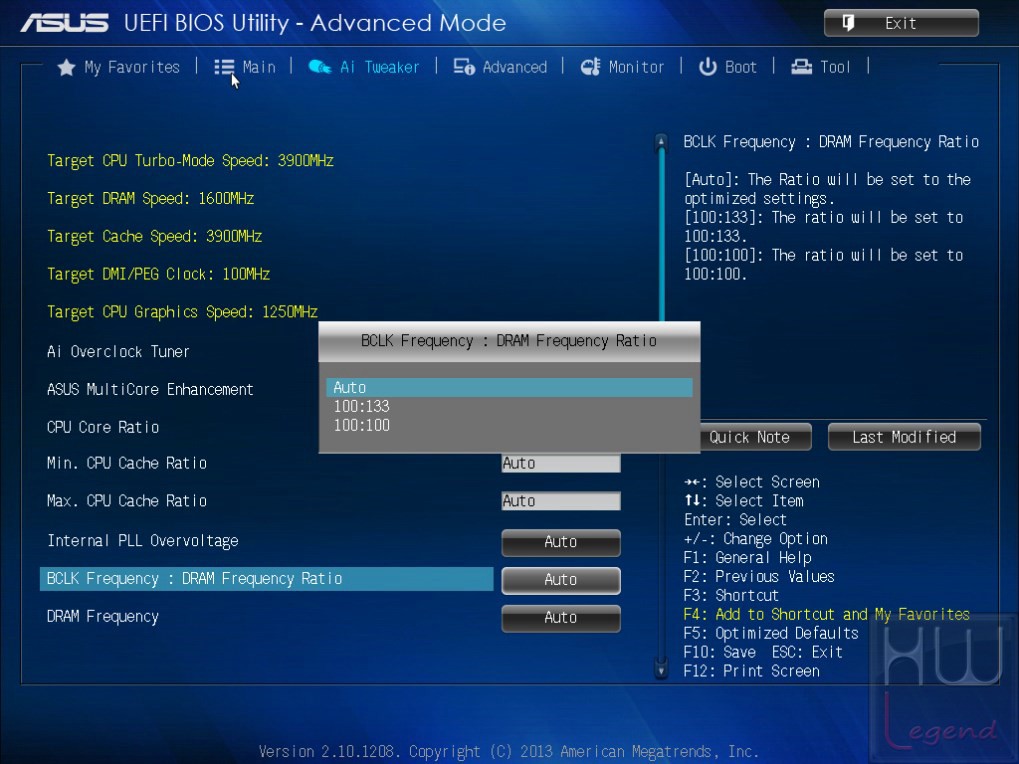
Task: Choose 100:133 in the ratio popup
Action: pyautogui.click(x=510, y=406)
